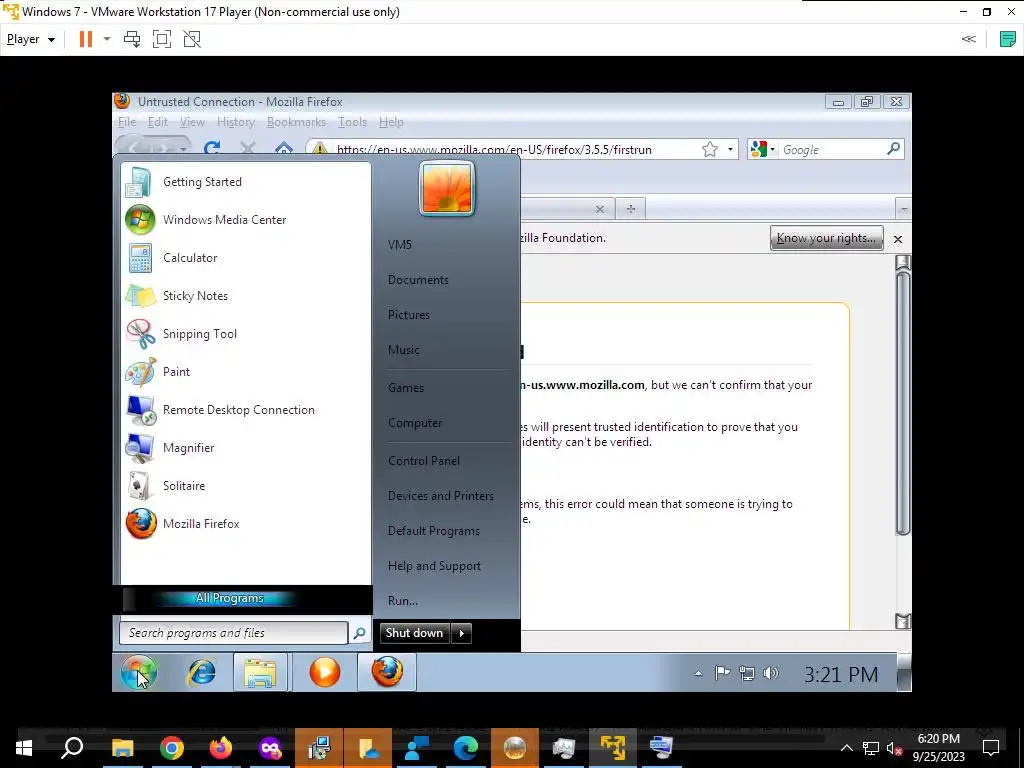Image resolution: width=1024 pixels, height=768 pixels.
Task: Click the Know your rights button
Action: pyautogui.click(x=826, y=238)
